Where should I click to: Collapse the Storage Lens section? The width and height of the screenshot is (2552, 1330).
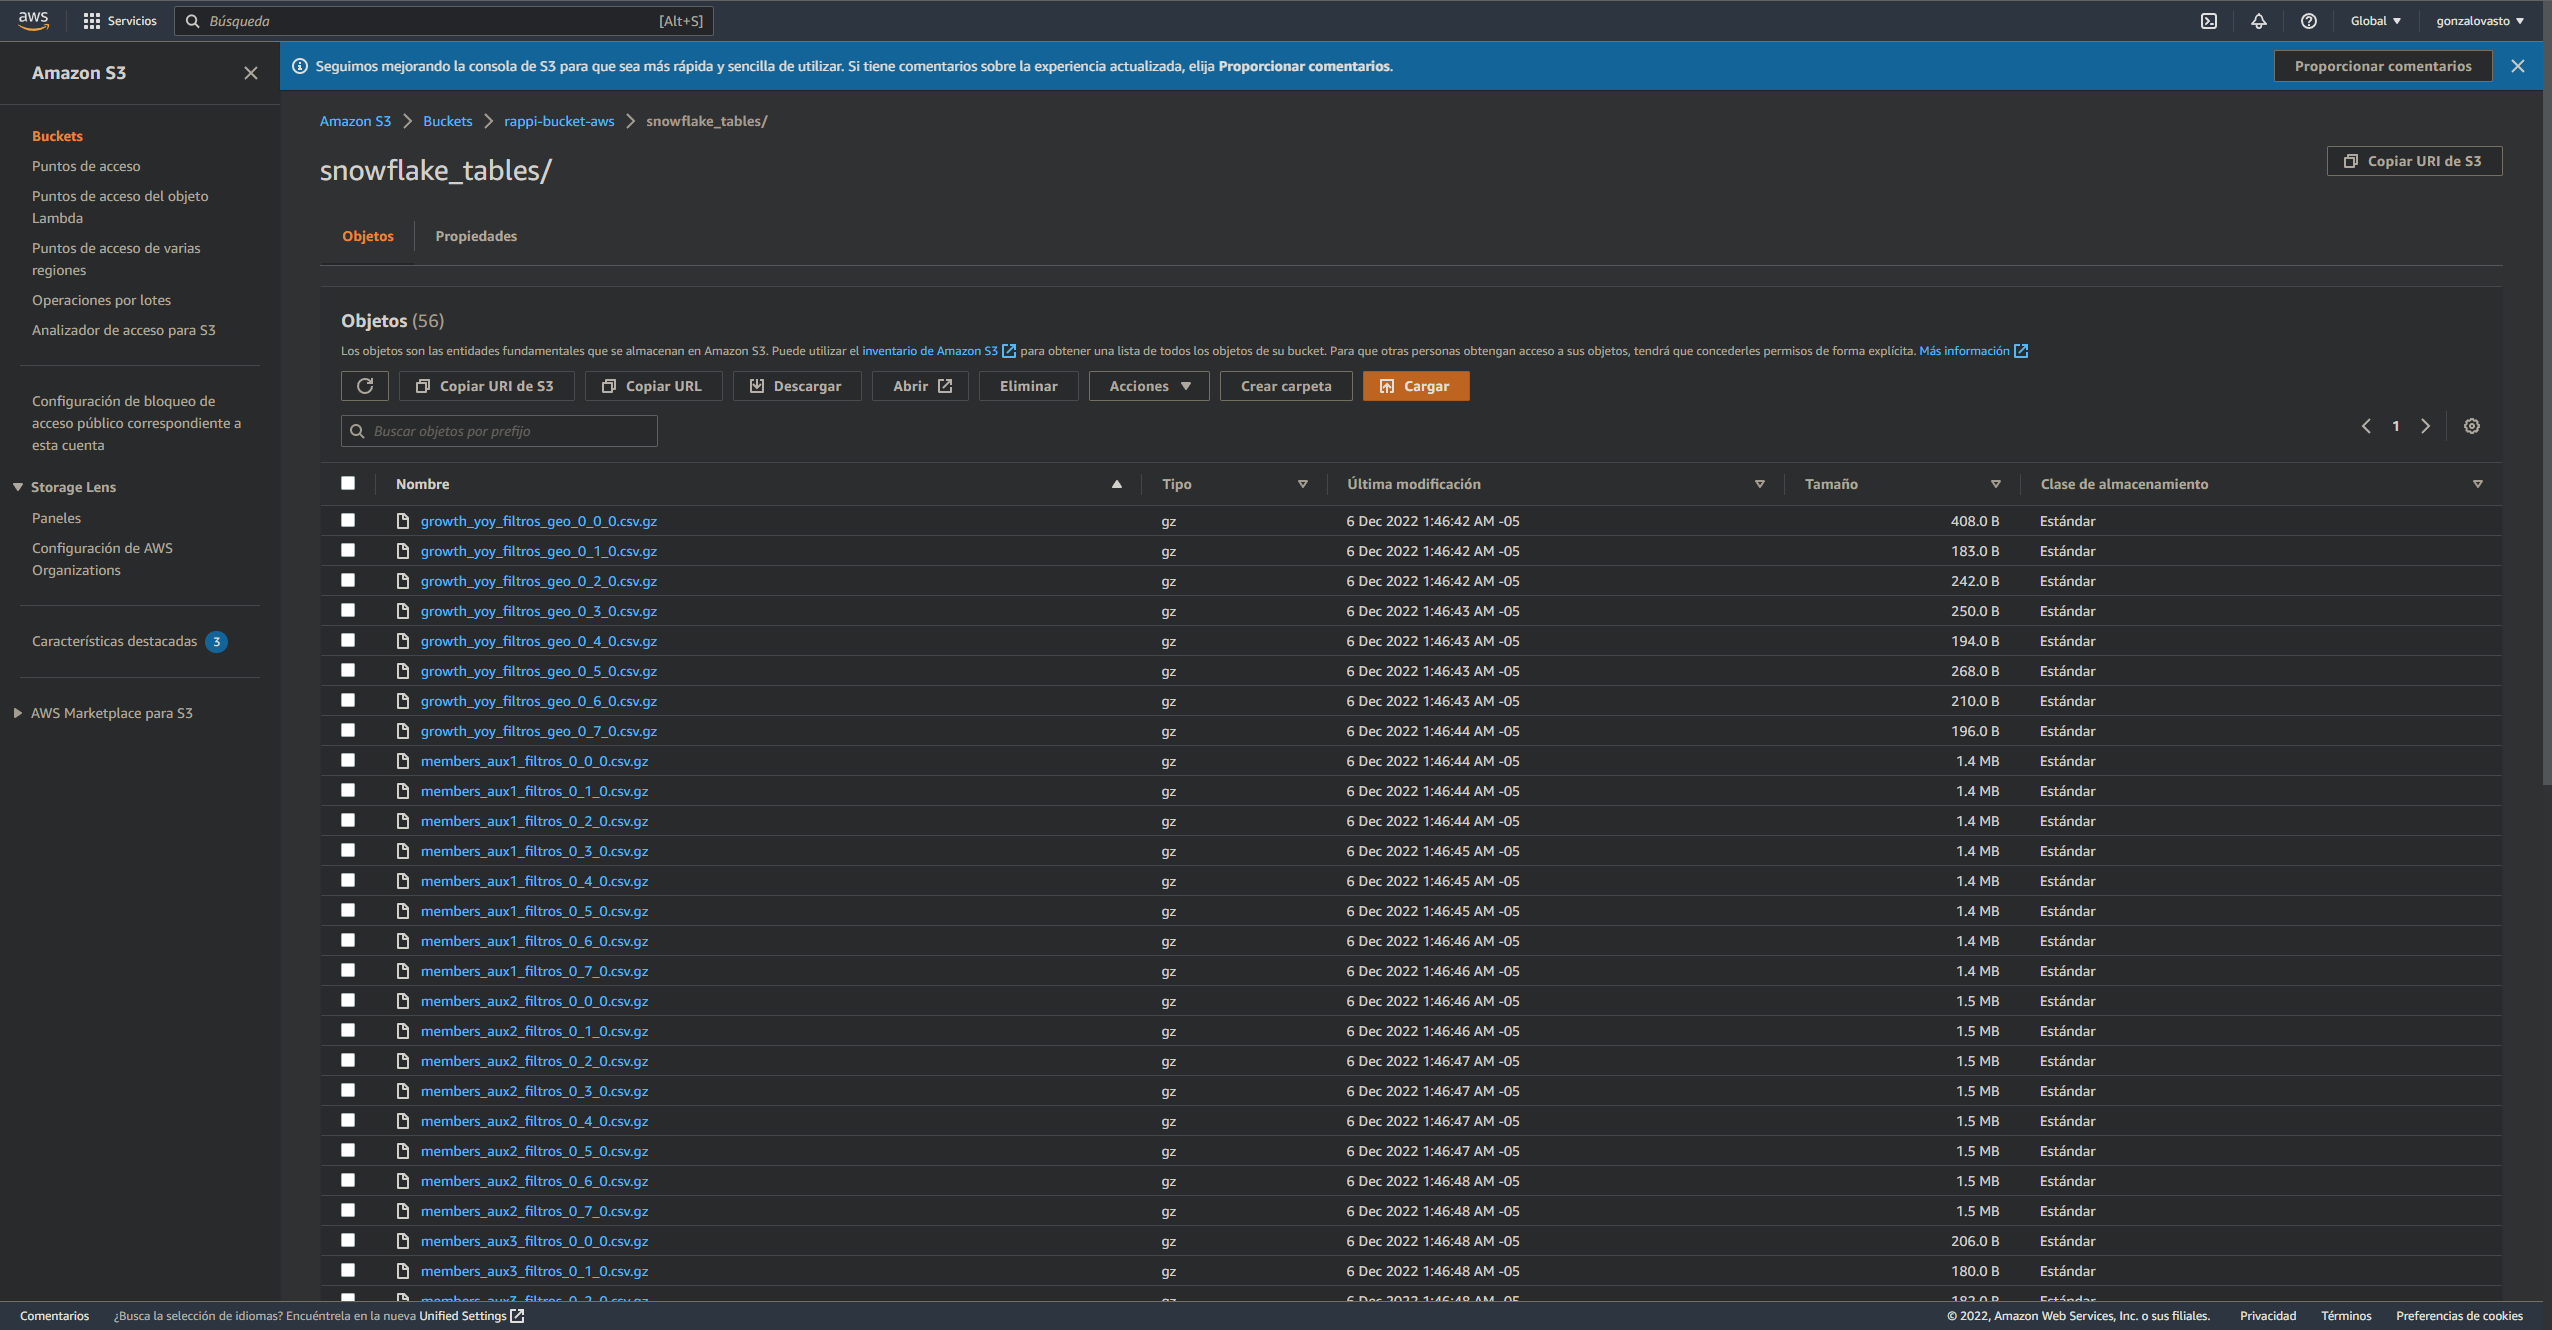[18, 487]
